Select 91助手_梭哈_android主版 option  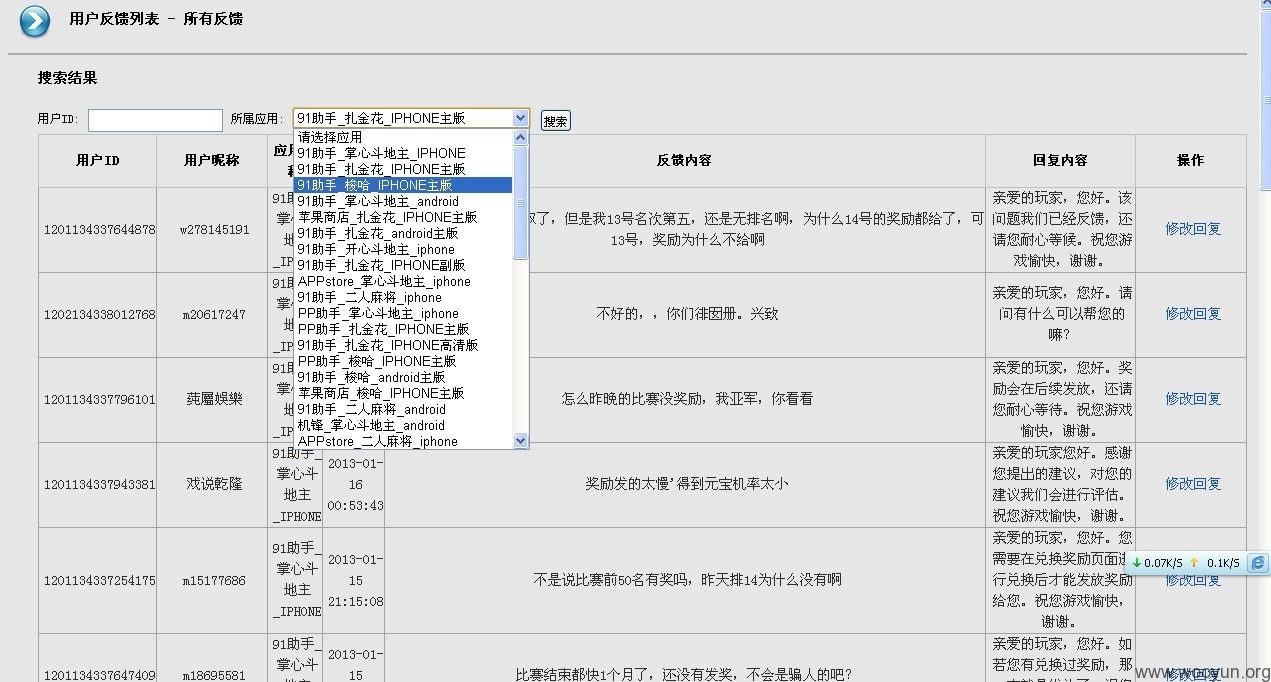point(403,377)
